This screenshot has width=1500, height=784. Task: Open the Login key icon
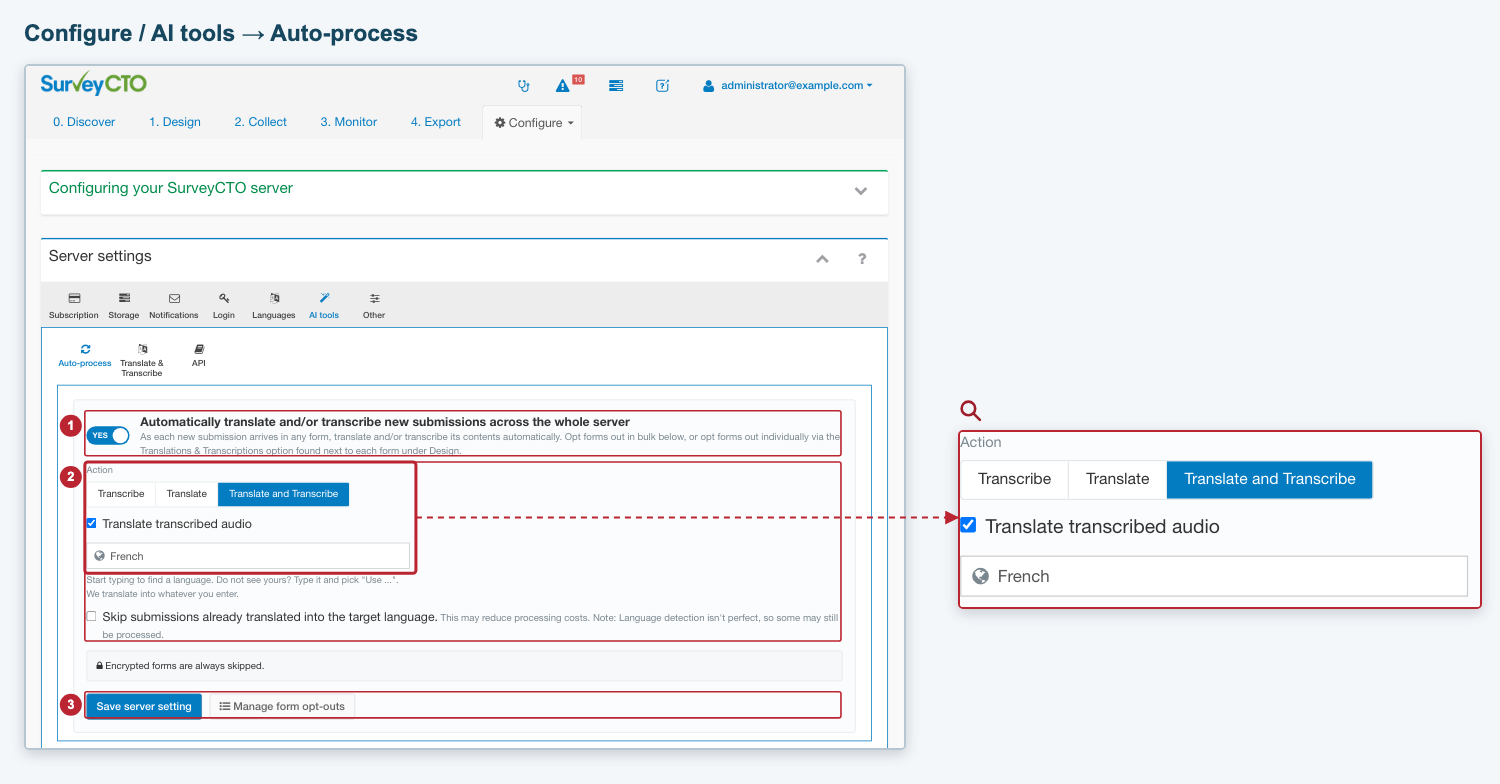[x=224, y=298]
